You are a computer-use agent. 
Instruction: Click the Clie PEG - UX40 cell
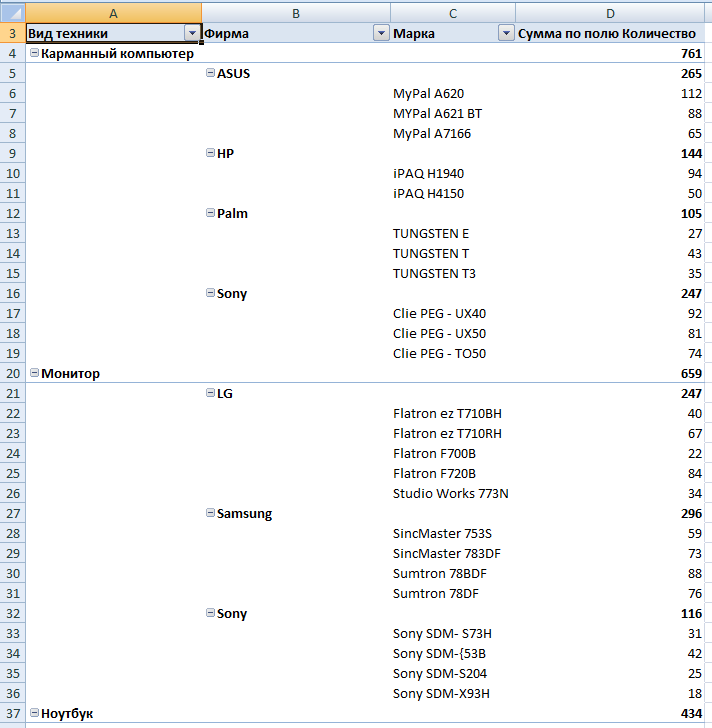453,313
